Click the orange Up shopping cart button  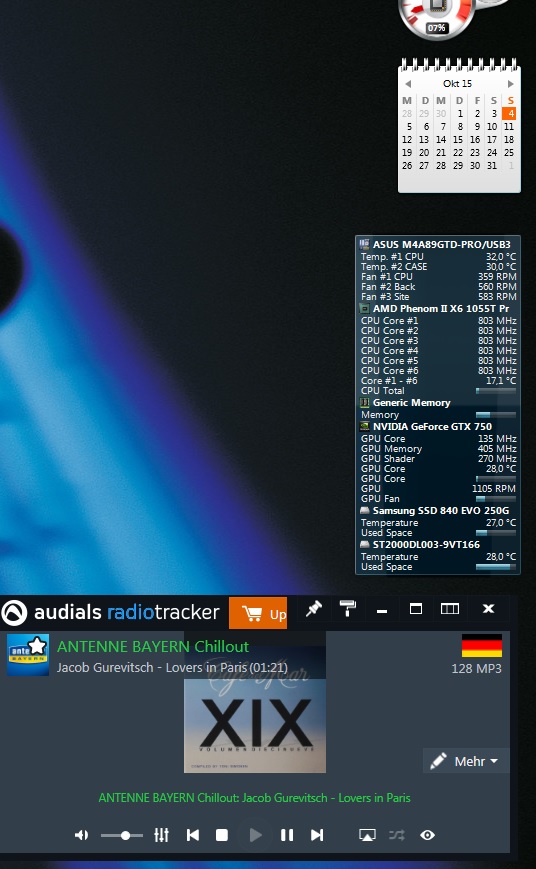[x=258, y=614]
